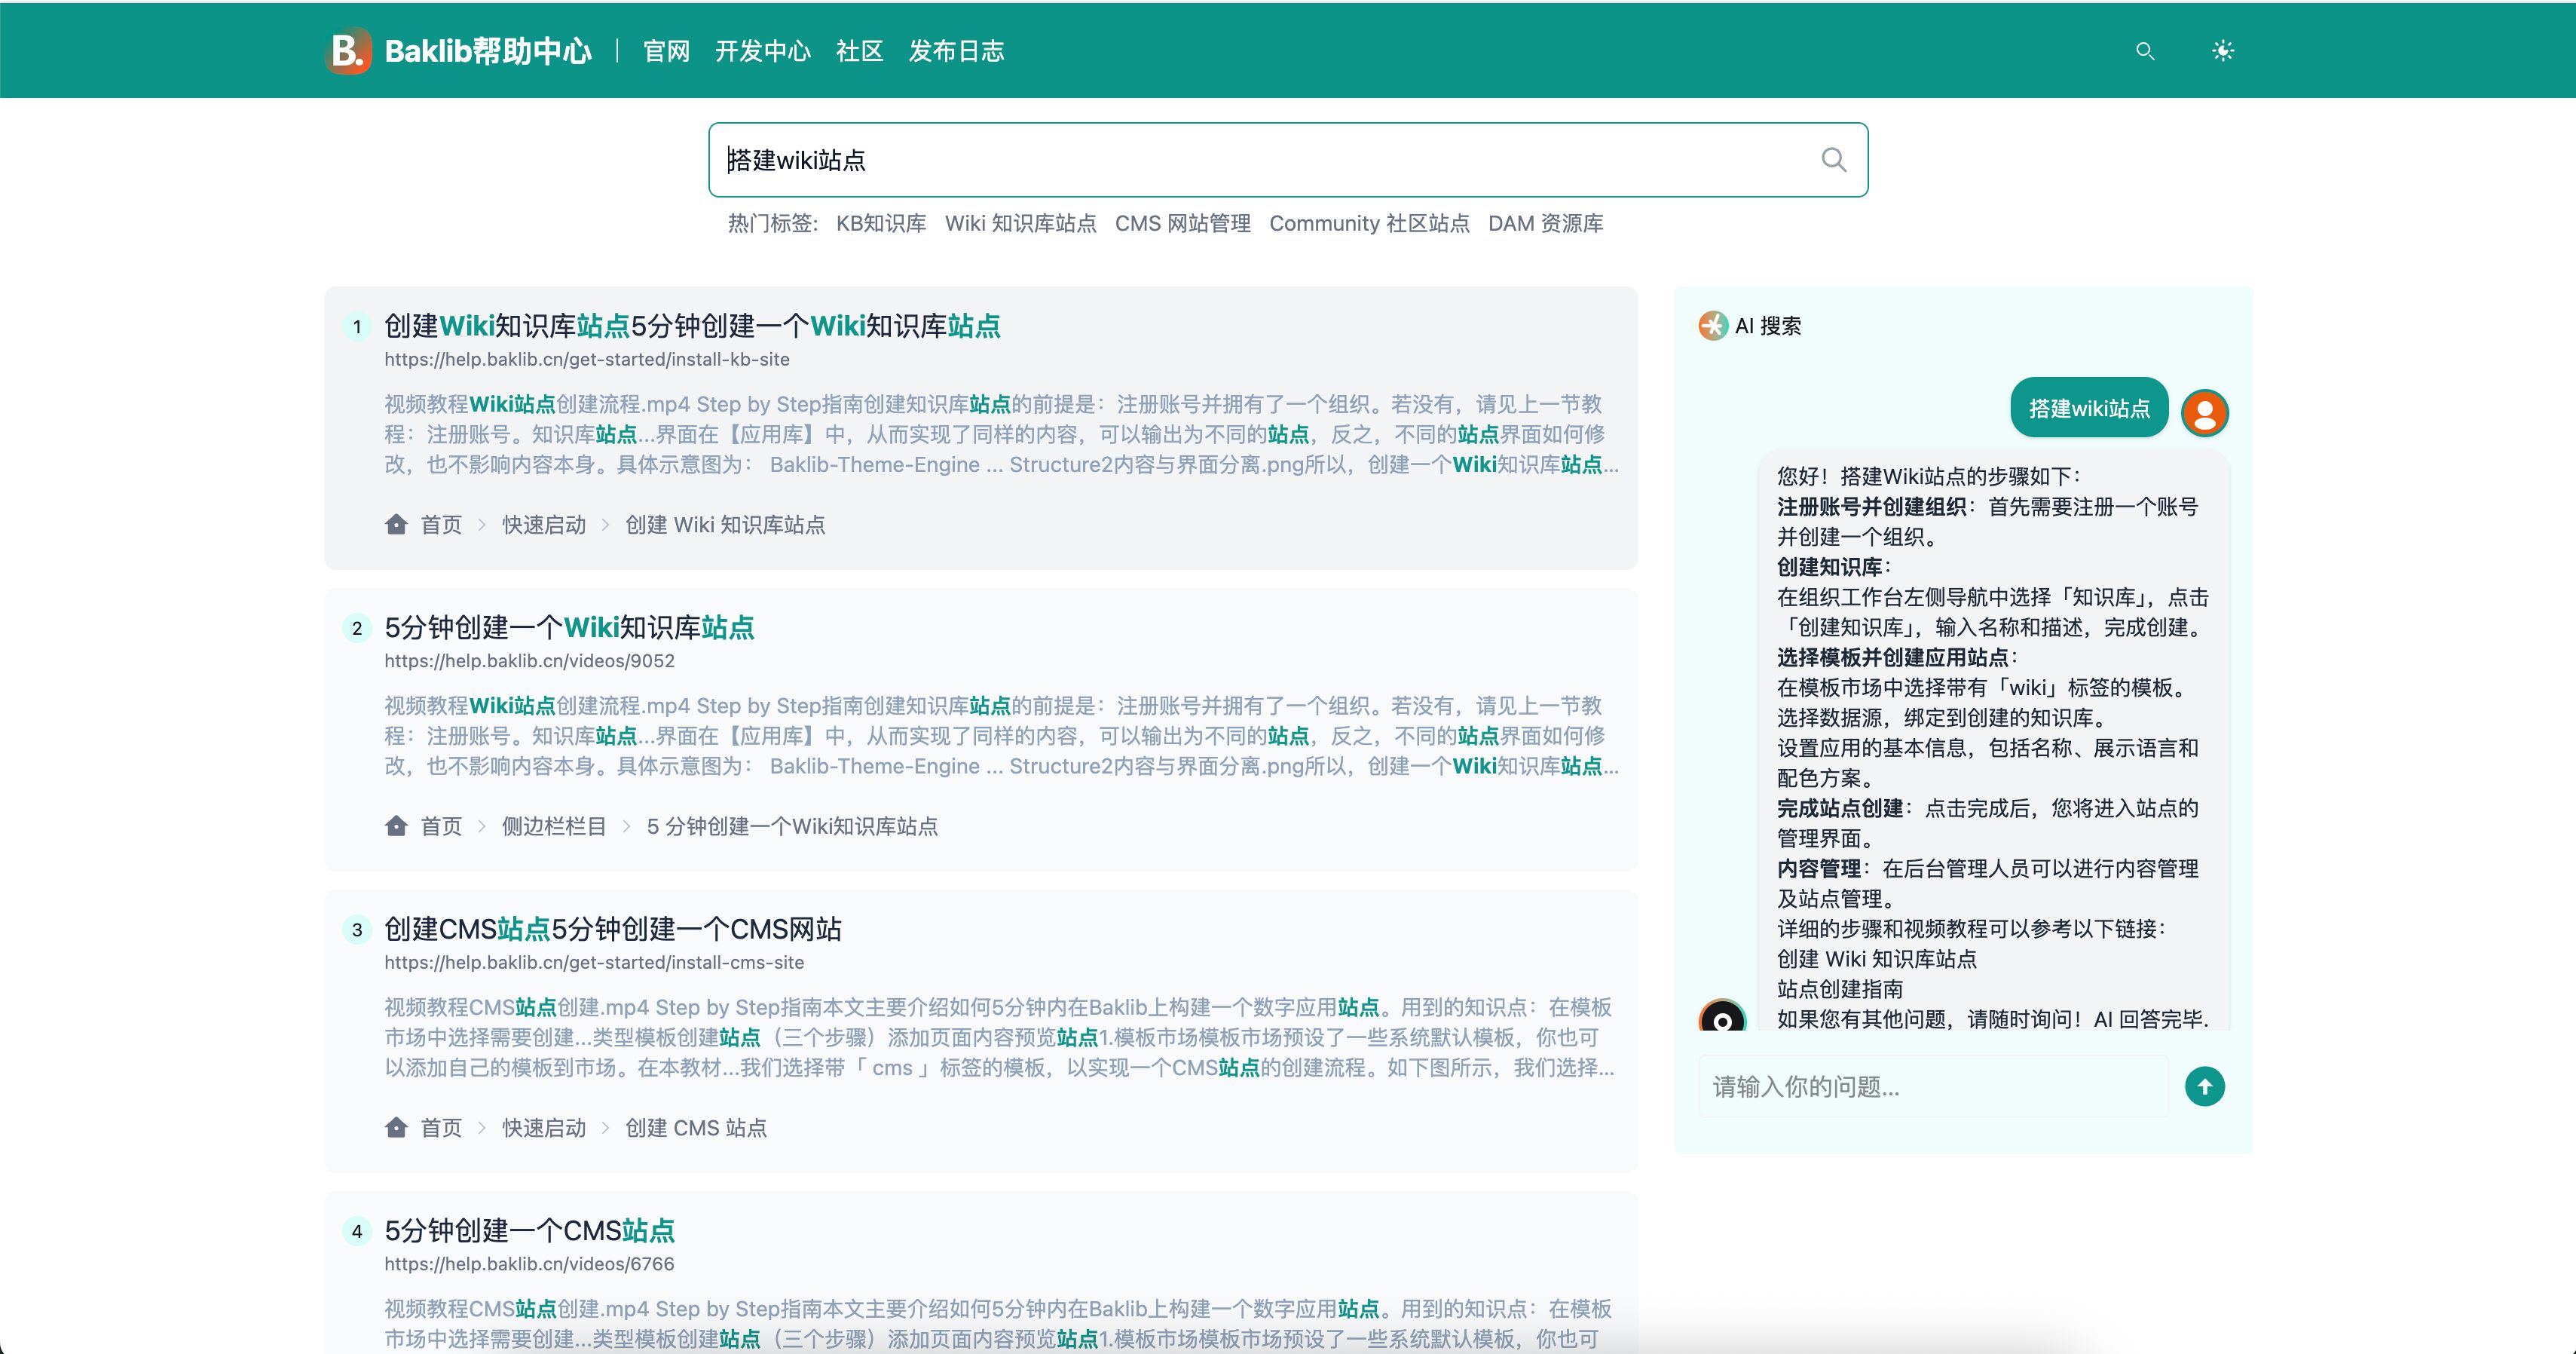Open result 4 title 5分钟创建一个CMS站点
The image size is (2576, 1354).
coord(529,1230)
